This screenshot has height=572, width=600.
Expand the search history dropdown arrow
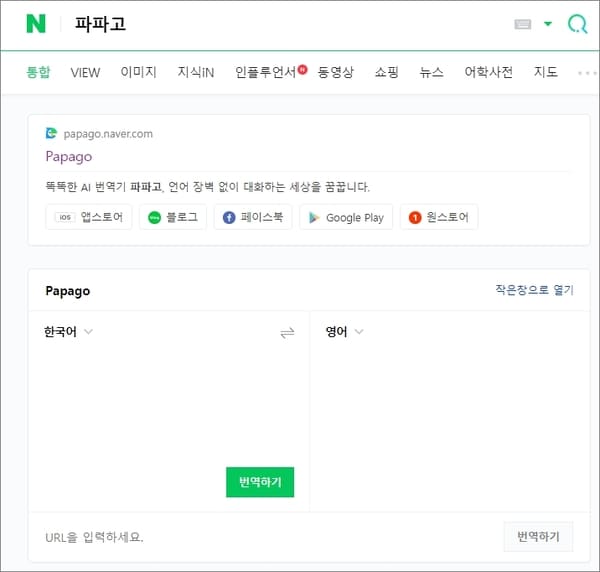pos(548,24)
